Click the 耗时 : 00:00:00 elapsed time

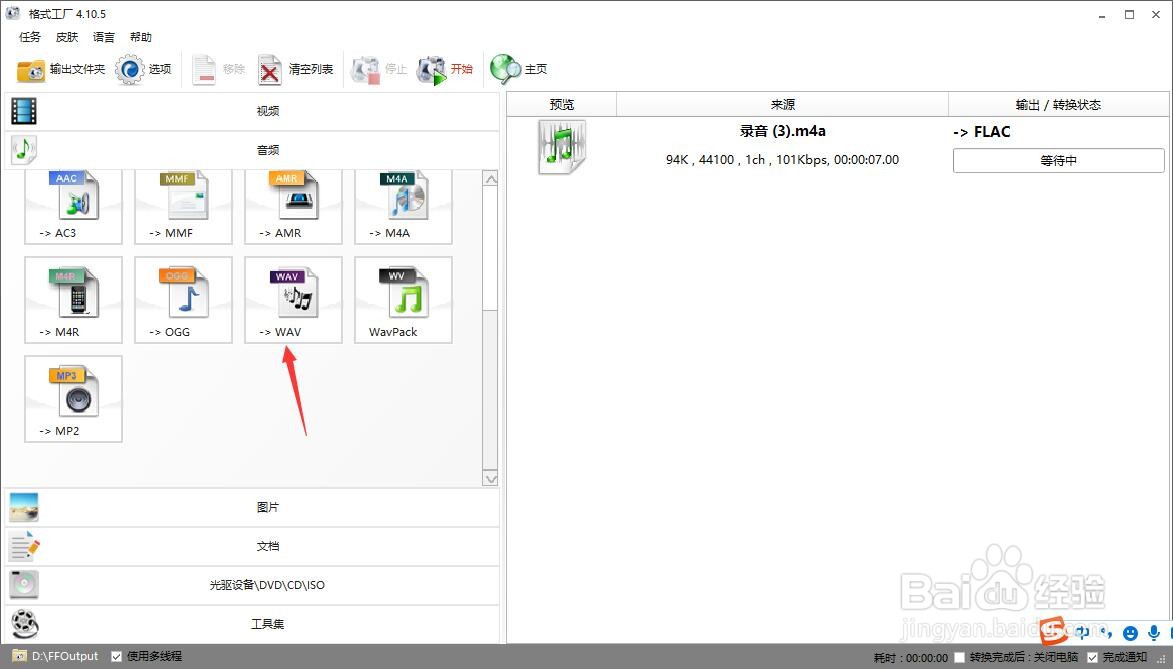pyautogui.click(x=910, y=658)
